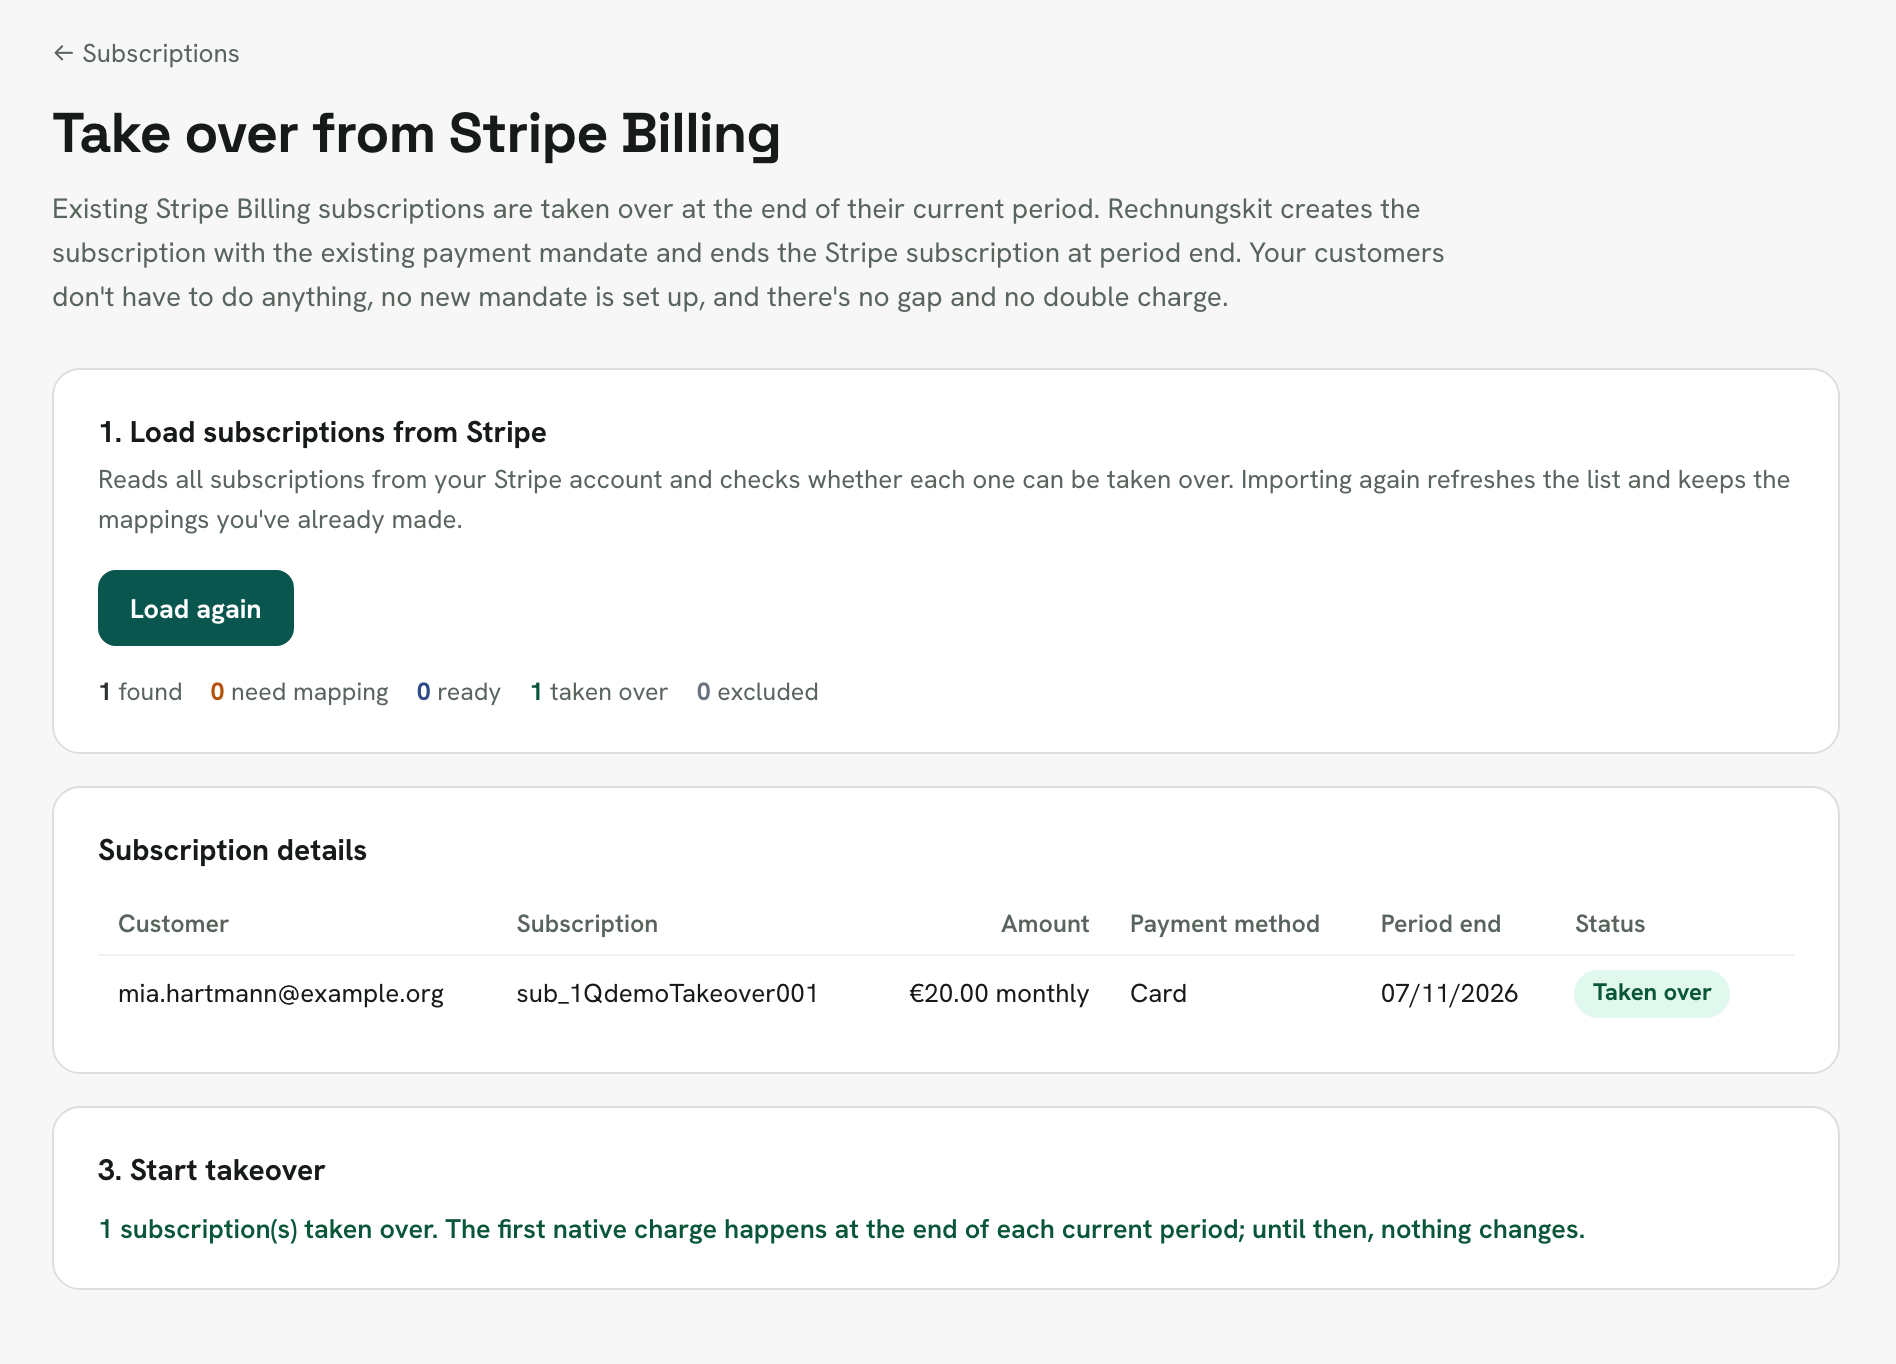Click the Customer column header
This screenshot has width=1896, height=1364.
(x=173, y=923)
